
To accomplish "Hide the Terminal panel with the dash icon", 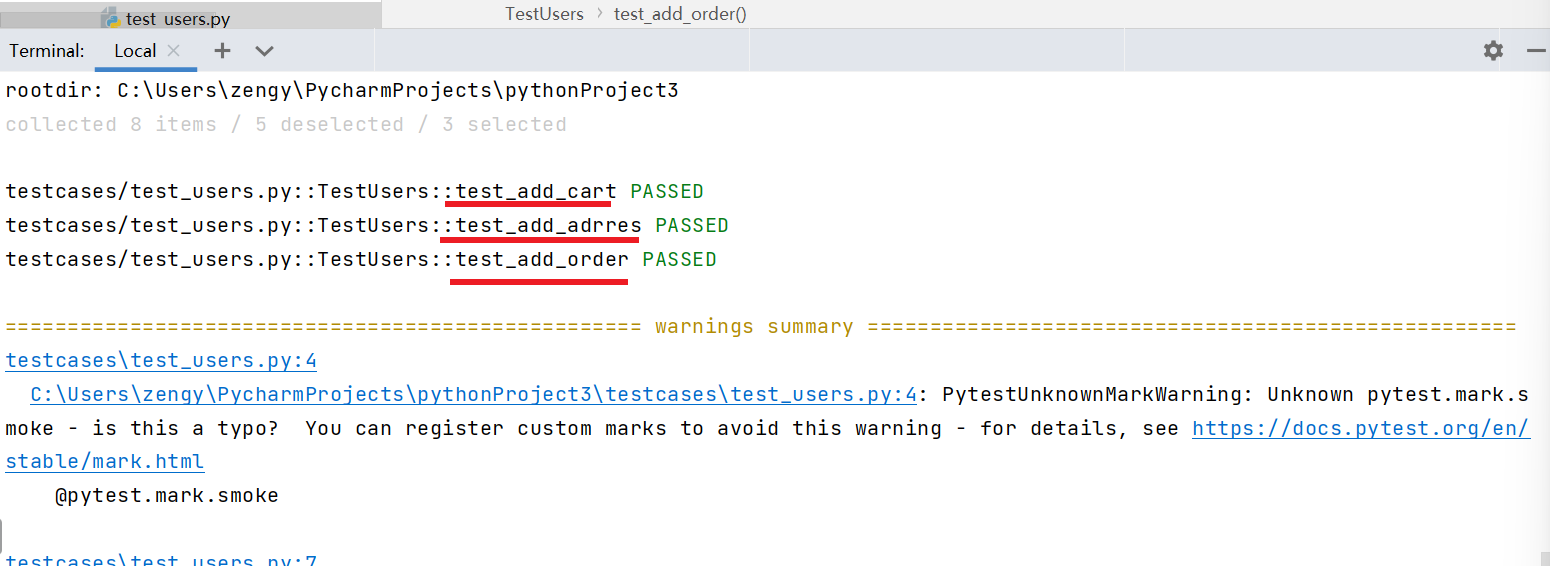I will click(1537, 51).
